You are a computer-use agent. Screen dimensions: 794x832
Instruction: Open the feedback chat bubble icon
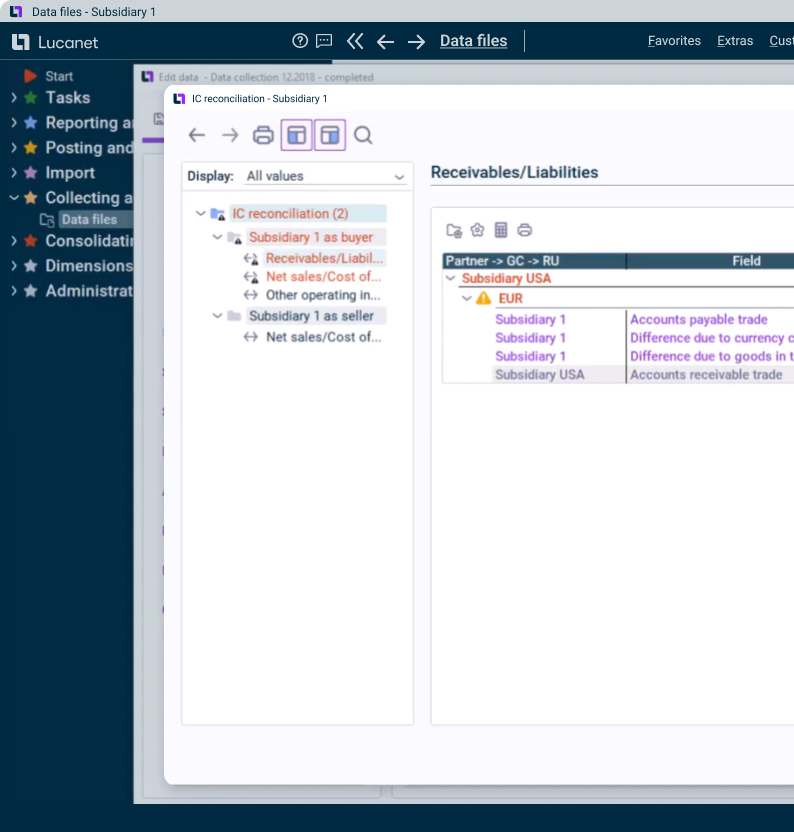(x=324, y=41)
